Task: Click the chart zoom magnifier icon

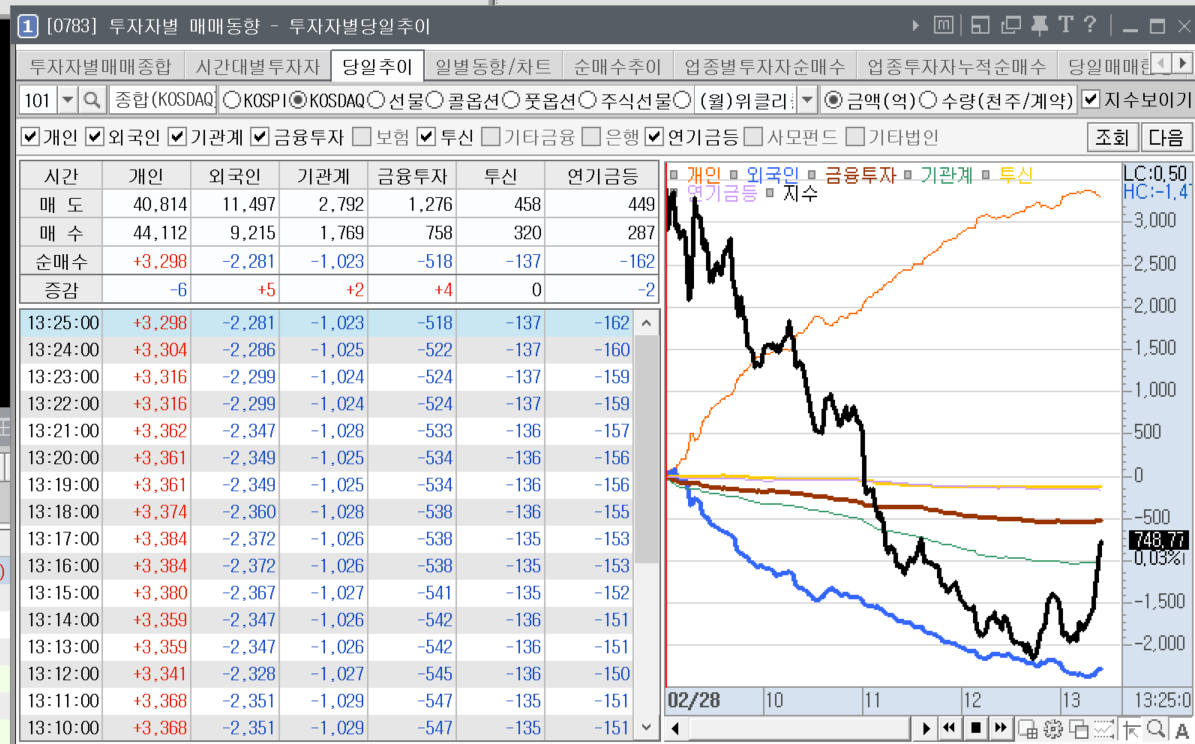Action: (1156, 729)
